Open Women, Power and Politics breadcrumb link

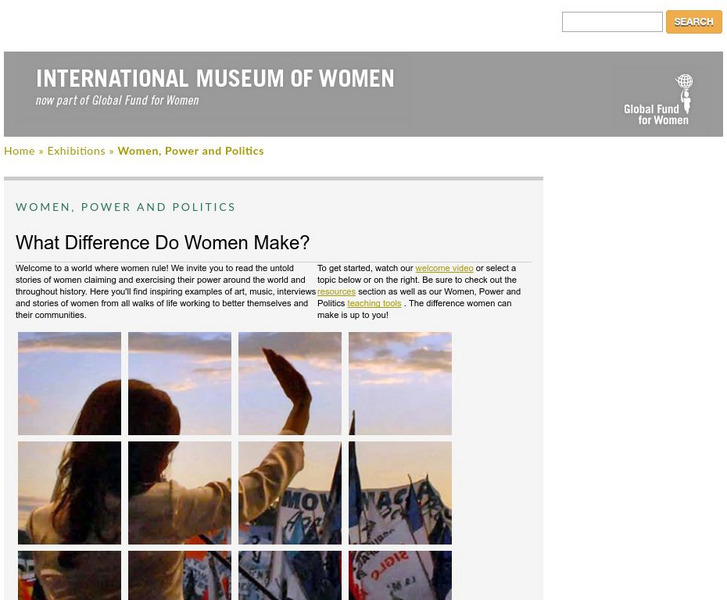pos(191,151)
